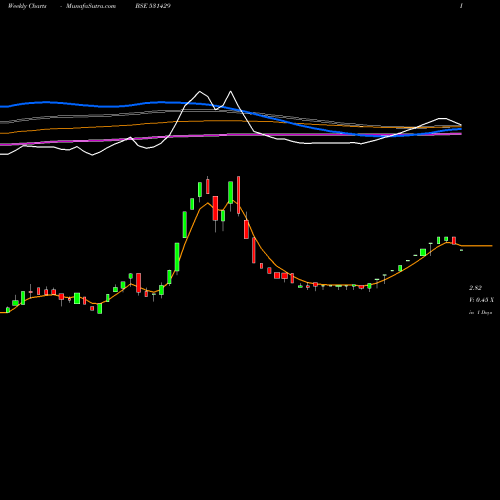Click the 'Weekly Charts' title text

pos(27,6)
